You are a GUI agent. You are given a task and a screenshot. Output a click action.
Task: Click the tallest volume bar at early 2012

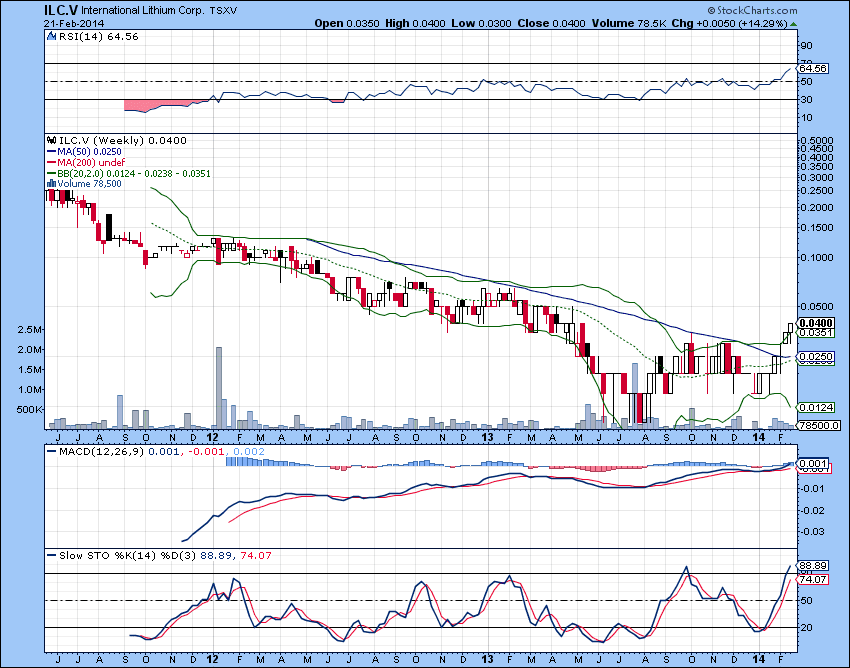(219, 388)
